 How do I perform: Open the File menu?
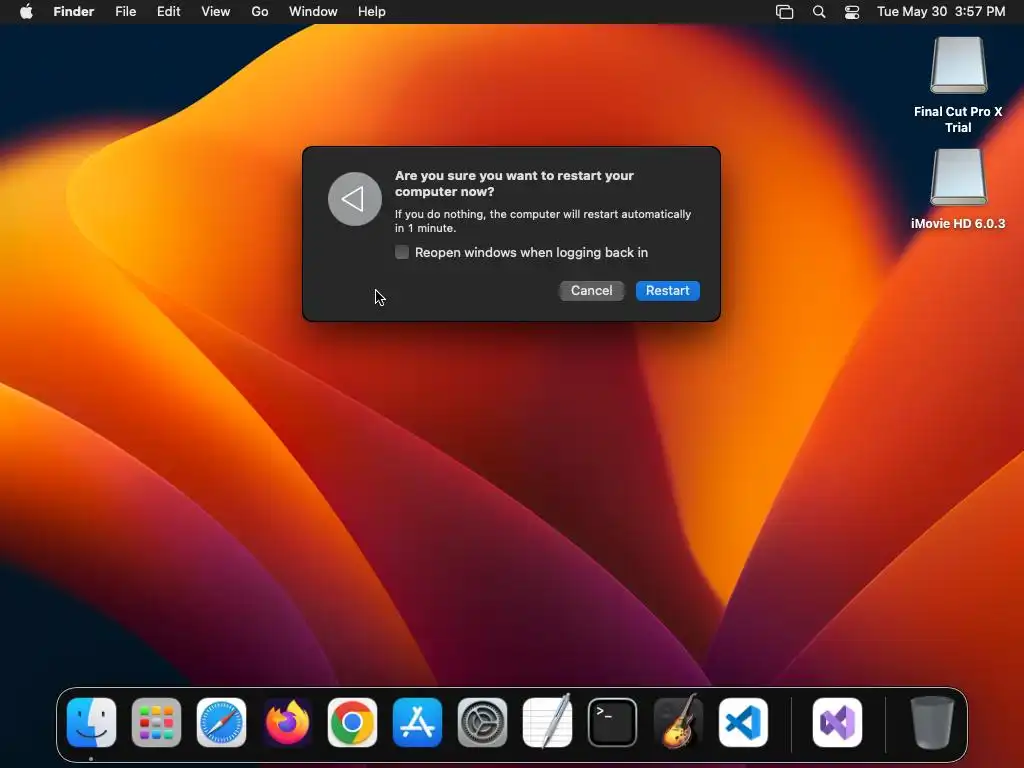pos(125,12)
